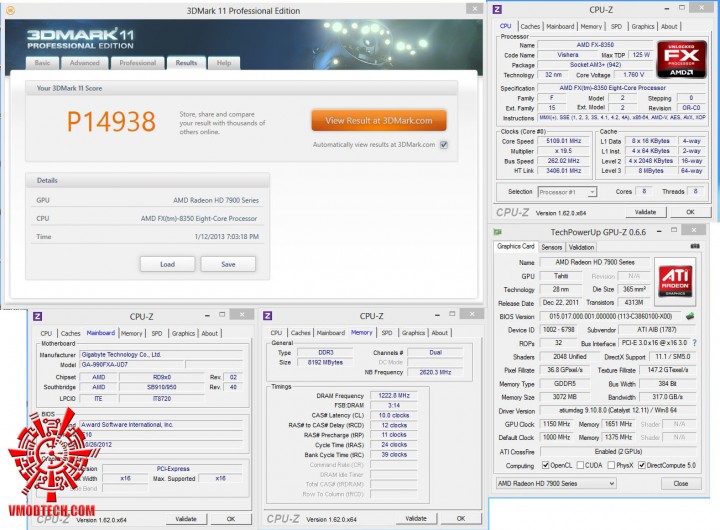This screenshot has height=530, width=720.
Task: Switch to Basic tab in 3DMark 11
Action: [42, 63]
